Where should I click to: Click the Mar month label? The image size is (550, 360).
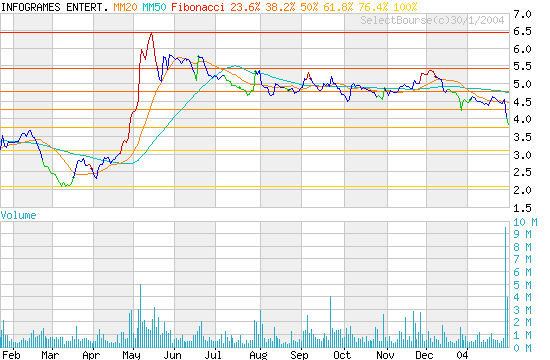tap(50, 355)
